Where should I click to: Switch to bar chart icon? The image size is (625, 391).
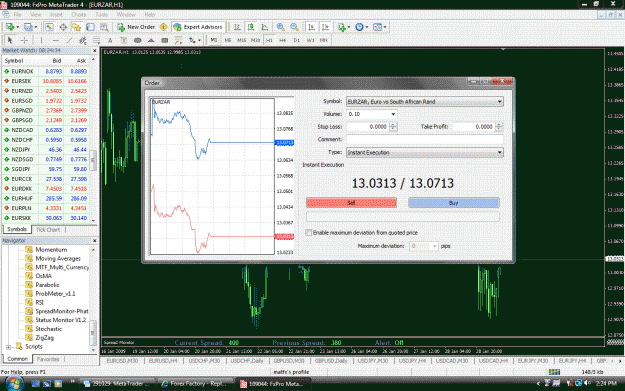(x=237, y=27)
